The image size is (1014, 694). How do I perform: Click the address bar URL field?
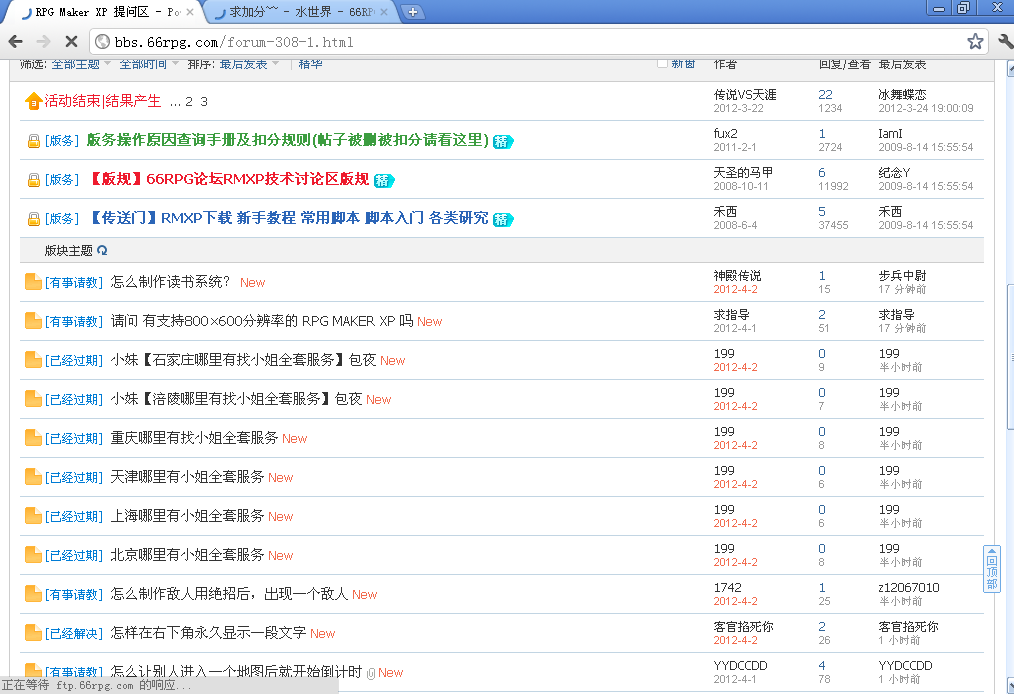pyautogui.click(x=537, y=42)
